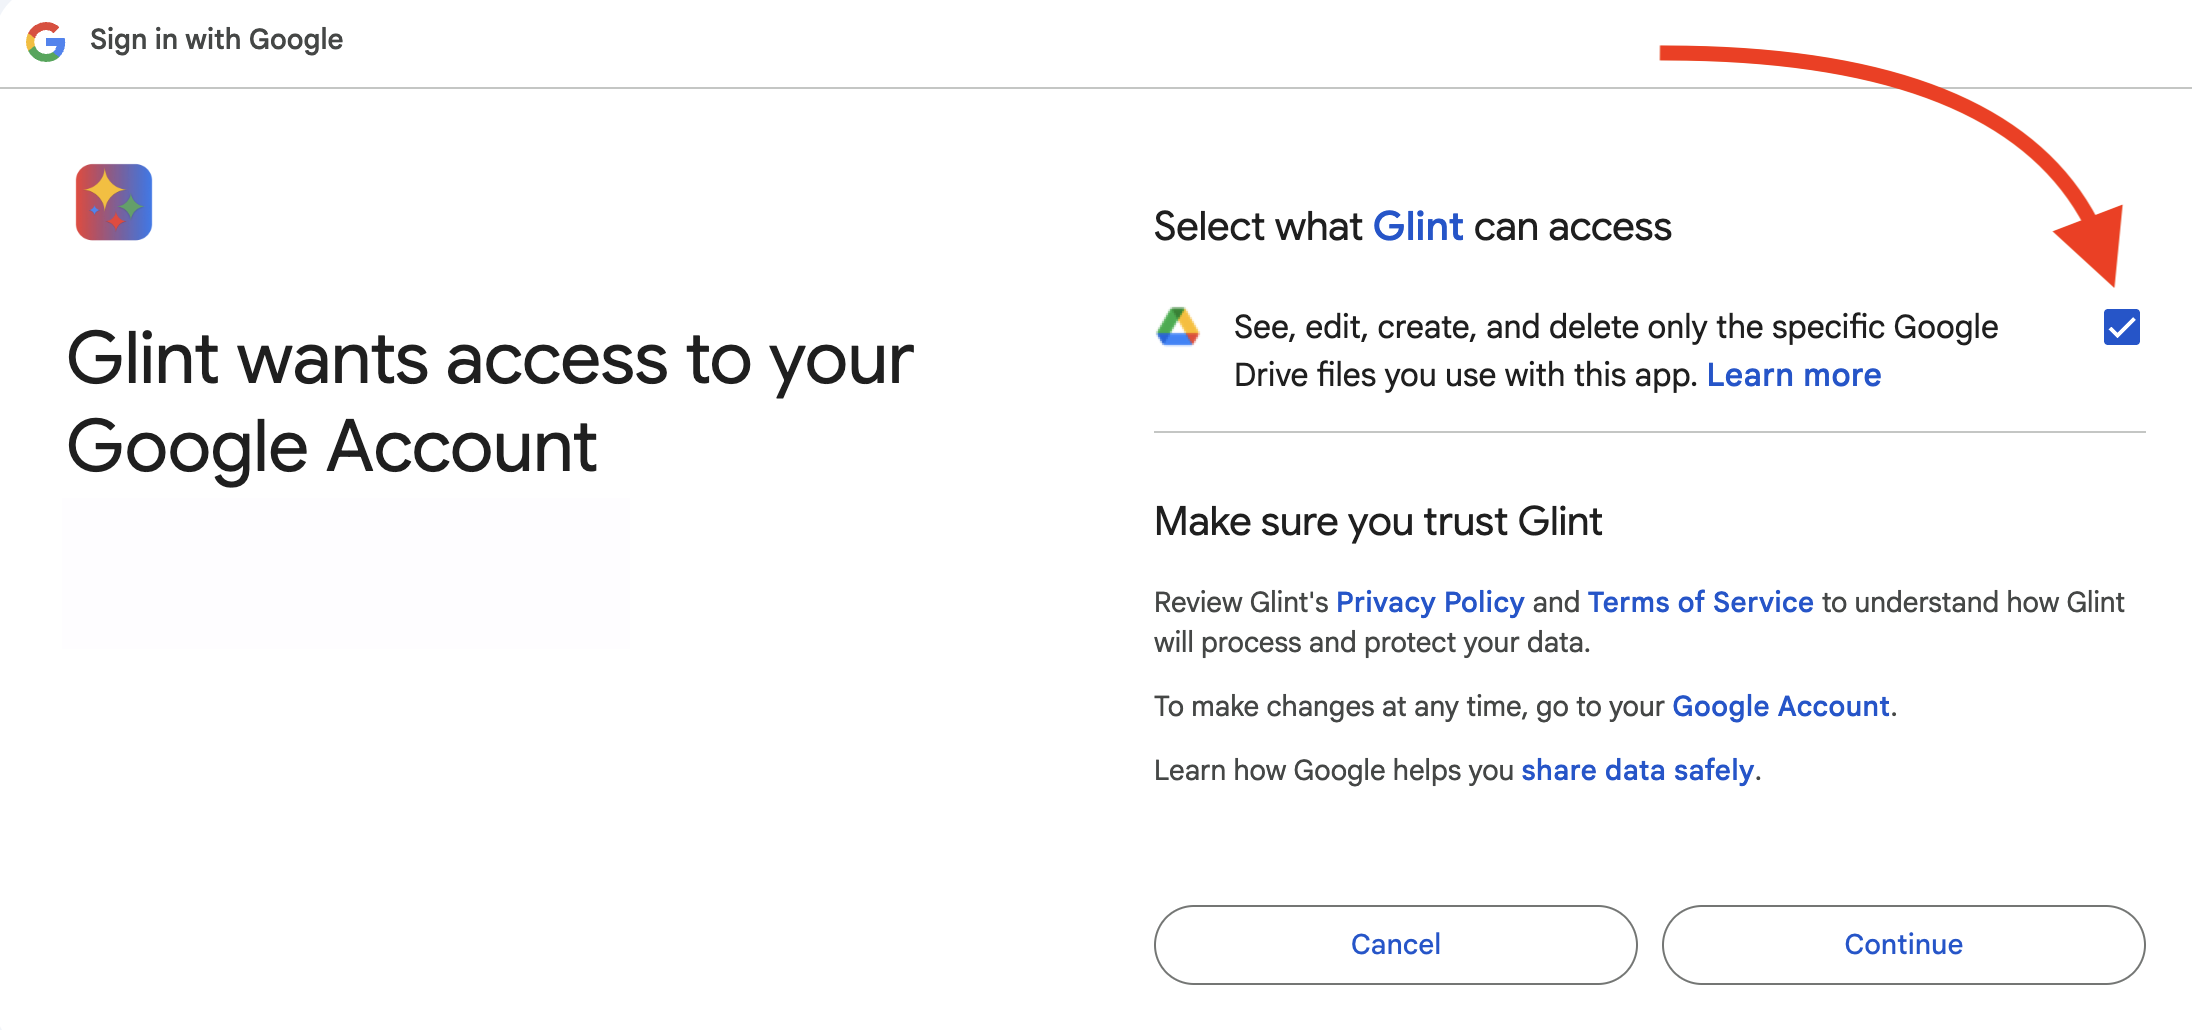2192x1030 pixels.
Task: Uncheck the Google Drive files permission checkbox
Action: coord(2121,327)
